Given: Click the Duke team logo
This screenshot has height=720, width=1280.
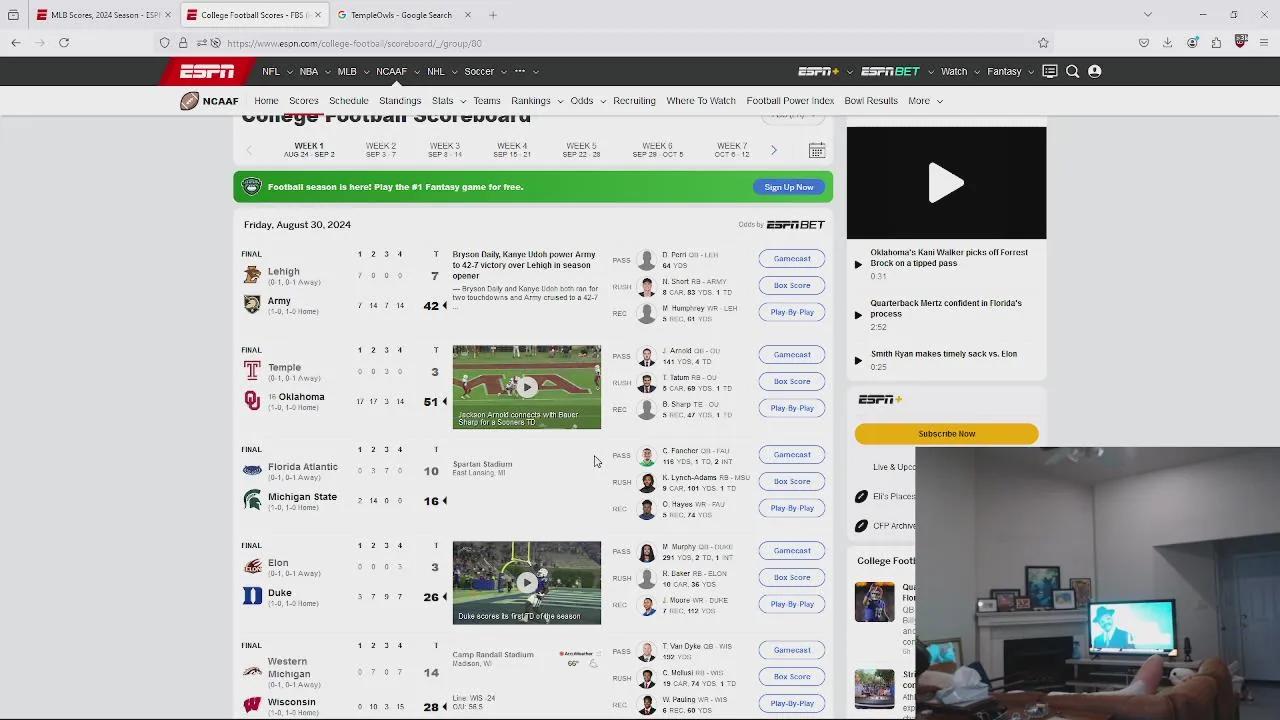Looking at the screenshot, I should 252,596.
